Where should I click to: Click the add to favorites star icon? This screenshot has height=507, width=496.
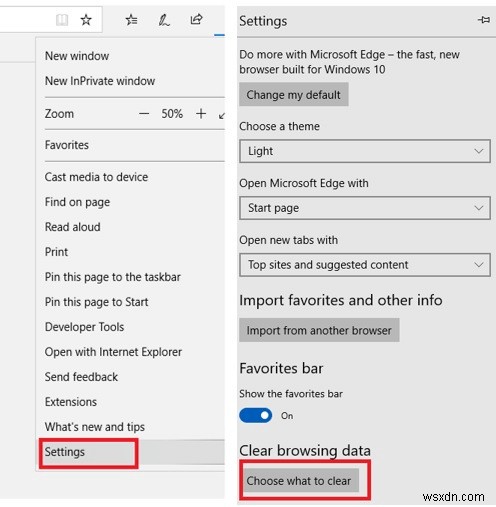pos(86,20)
